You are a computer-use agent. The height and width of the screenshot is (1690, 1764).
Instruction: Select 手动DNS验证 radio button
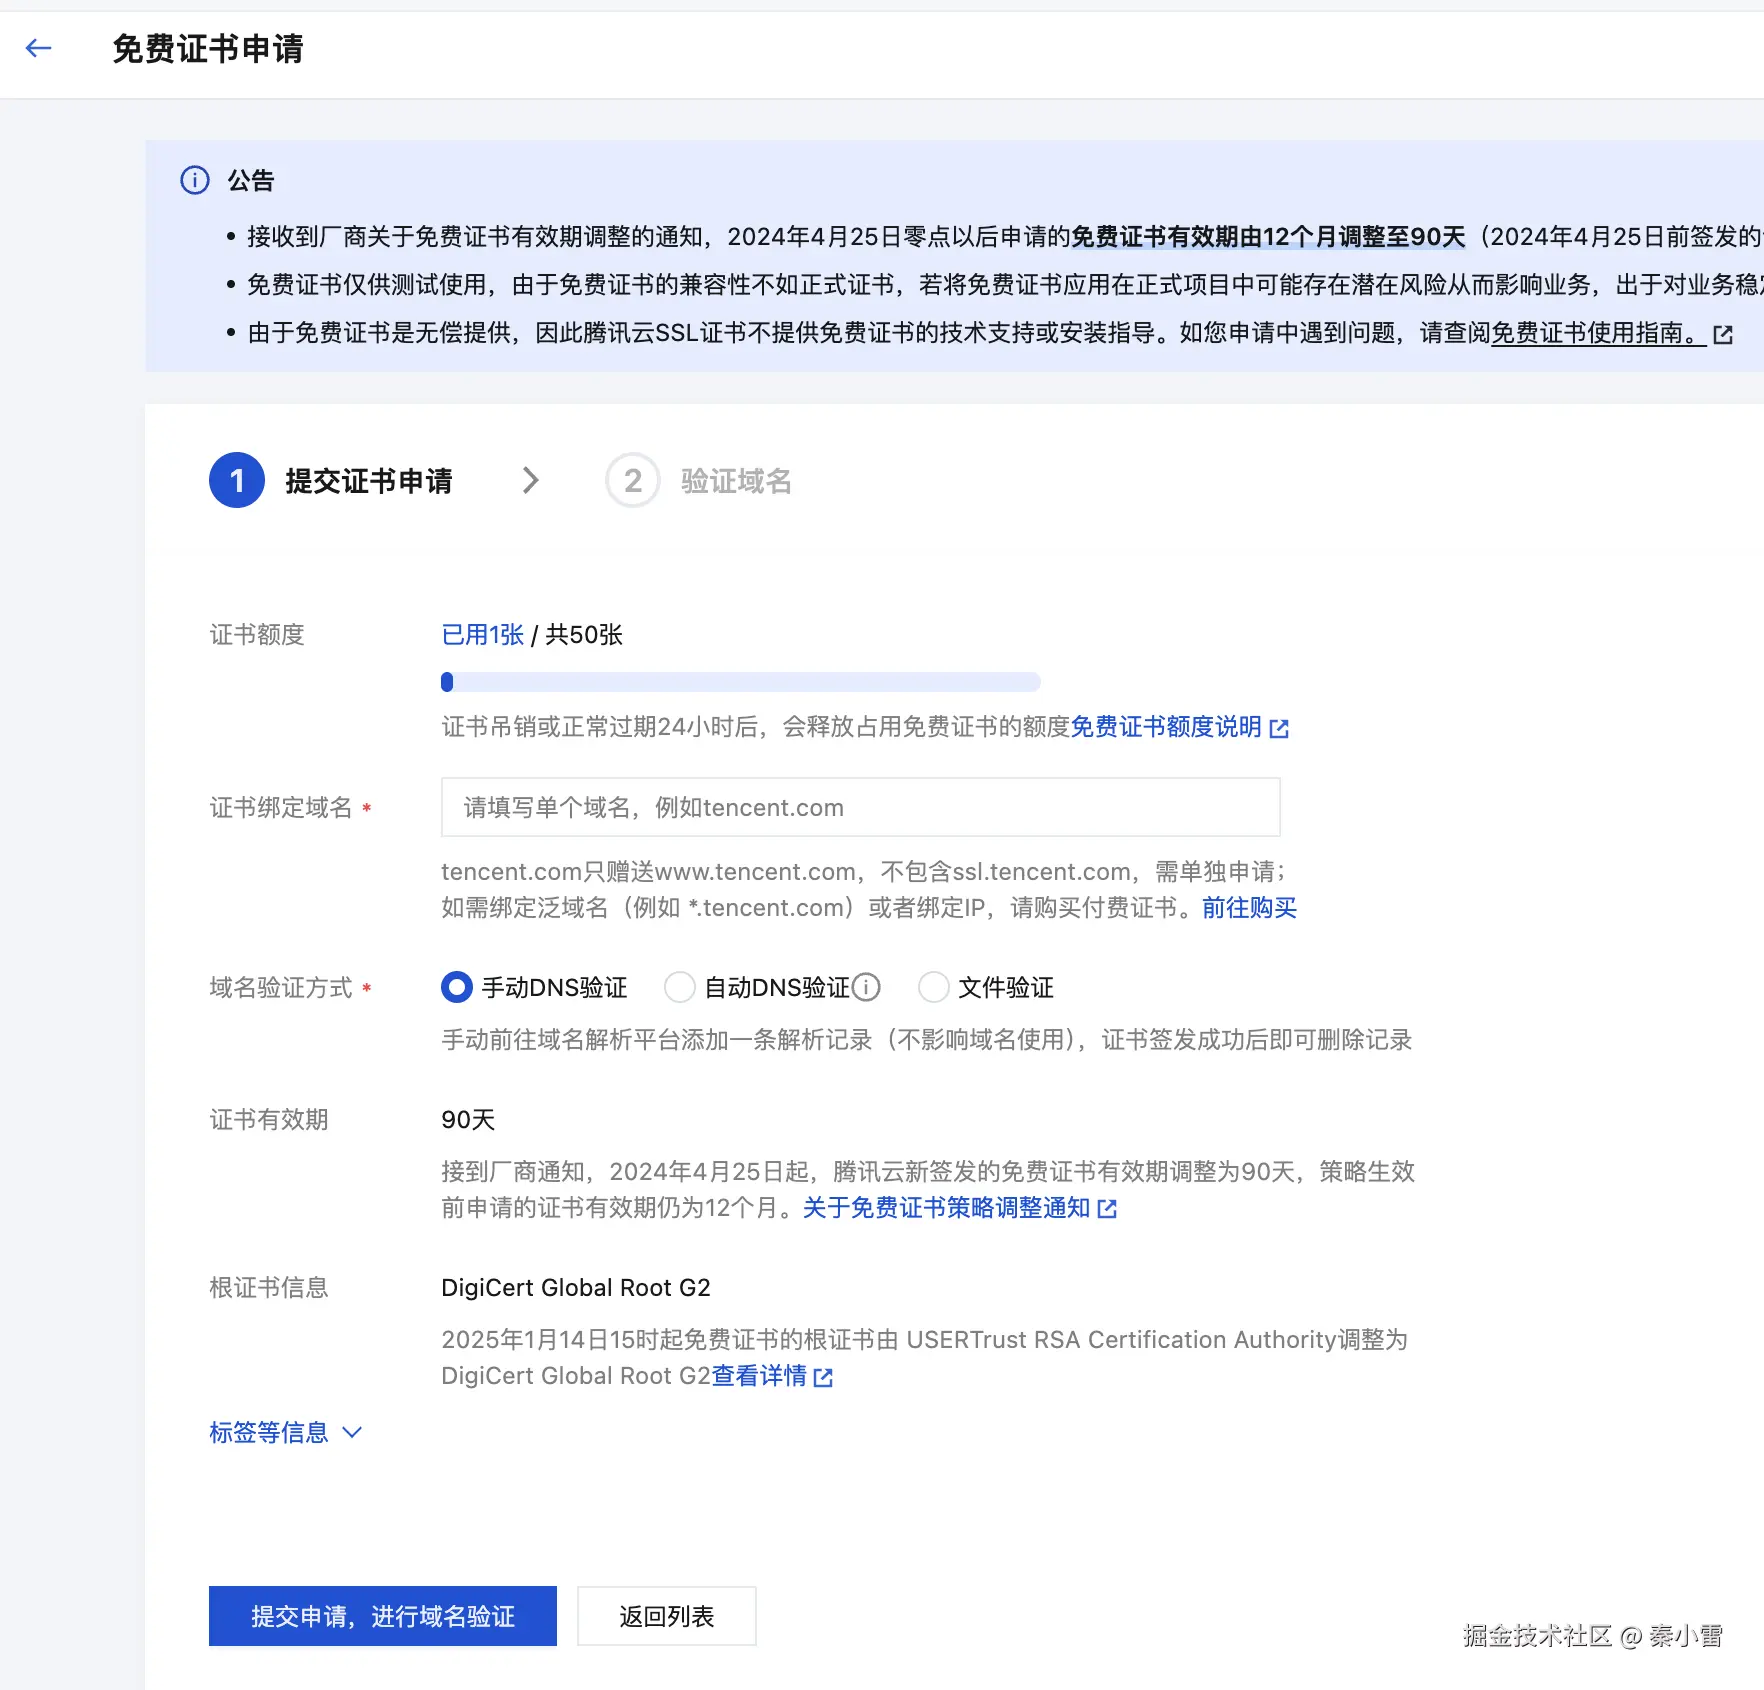(456, 987)
